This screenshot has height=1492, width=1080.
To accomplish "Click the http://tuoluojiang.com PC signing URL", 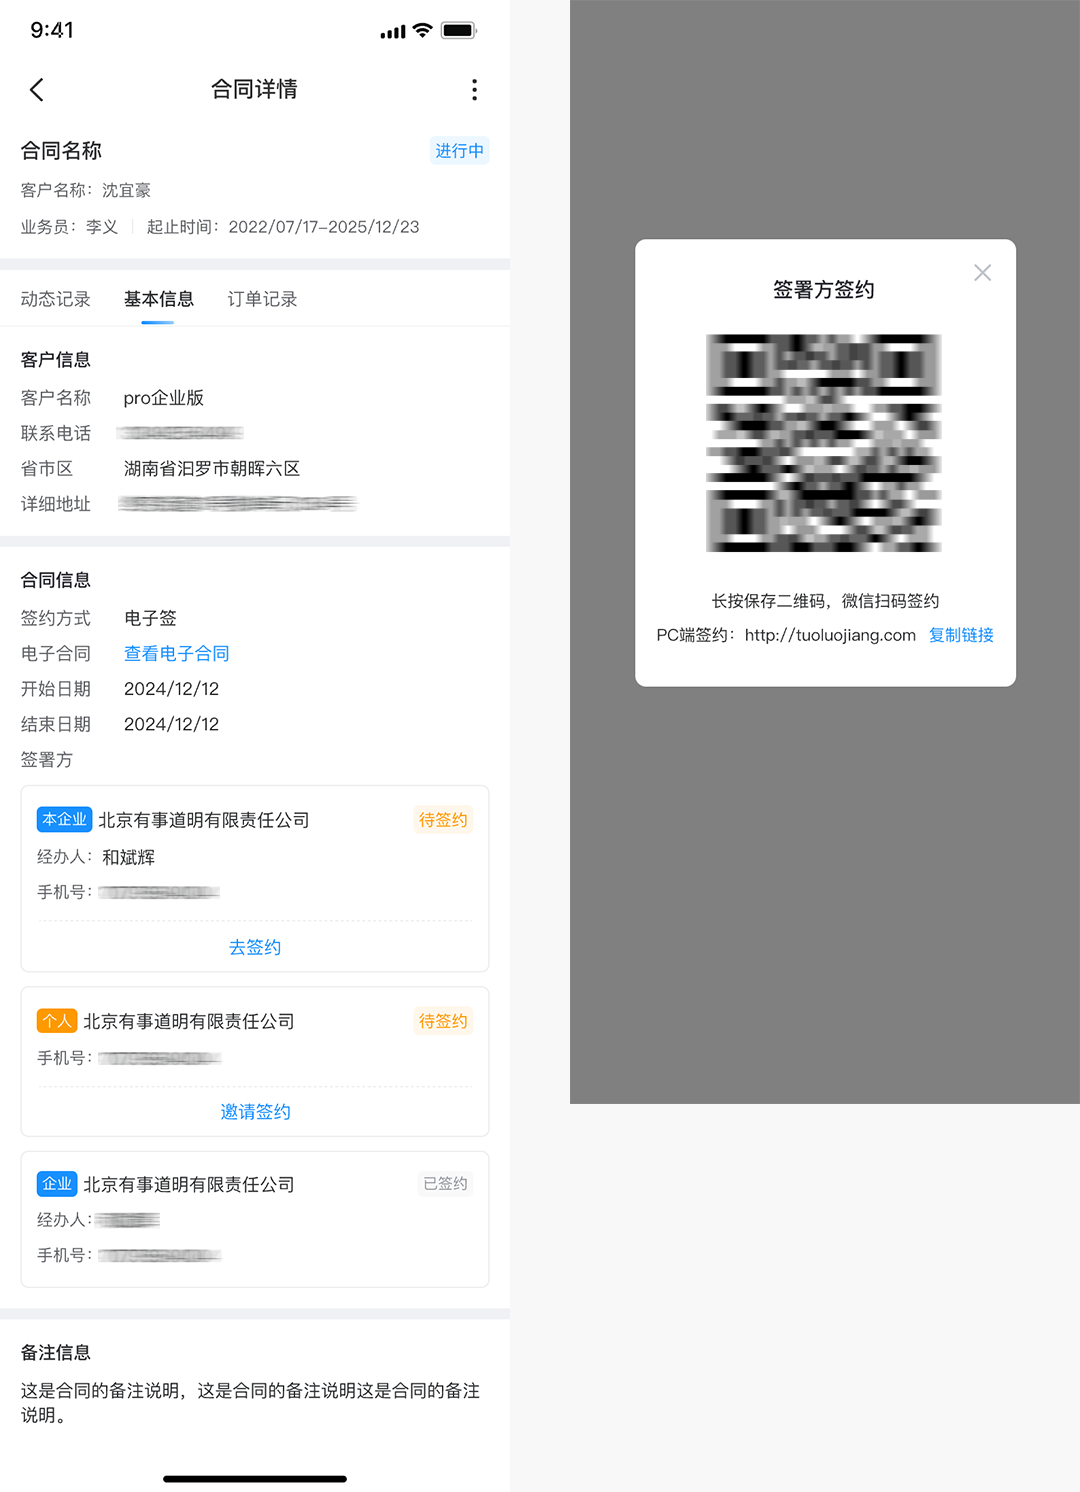I will tap(830, 635).
